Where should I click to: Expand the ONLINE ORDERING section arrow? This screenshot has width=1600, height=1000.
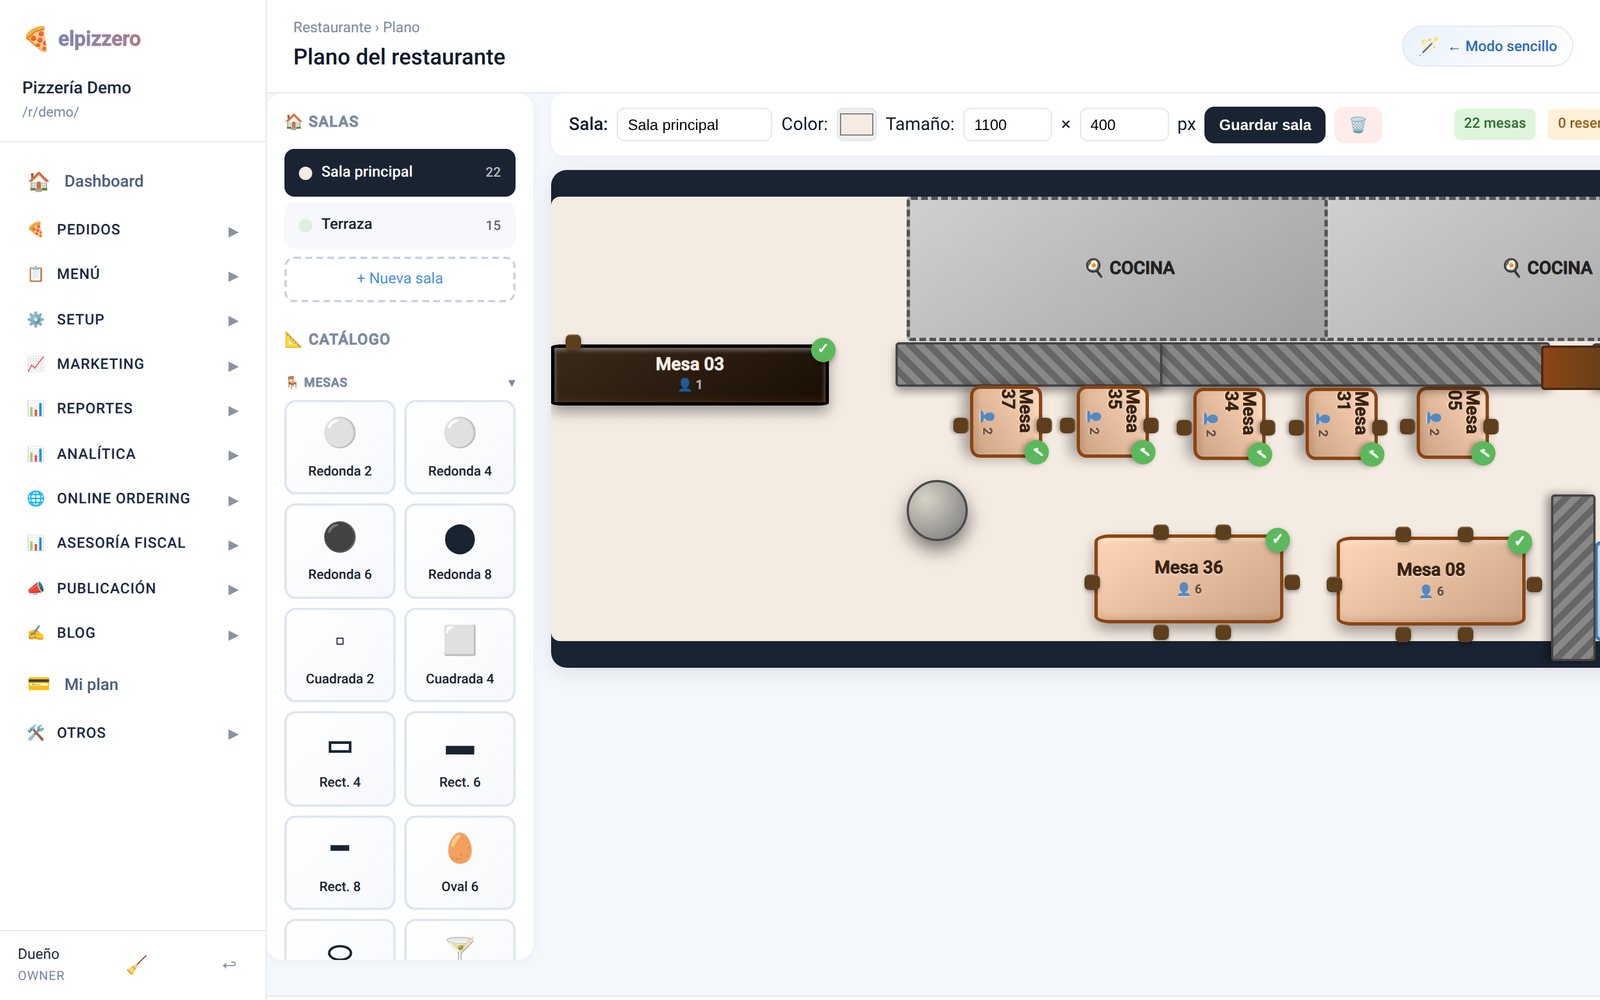point(233,500)
